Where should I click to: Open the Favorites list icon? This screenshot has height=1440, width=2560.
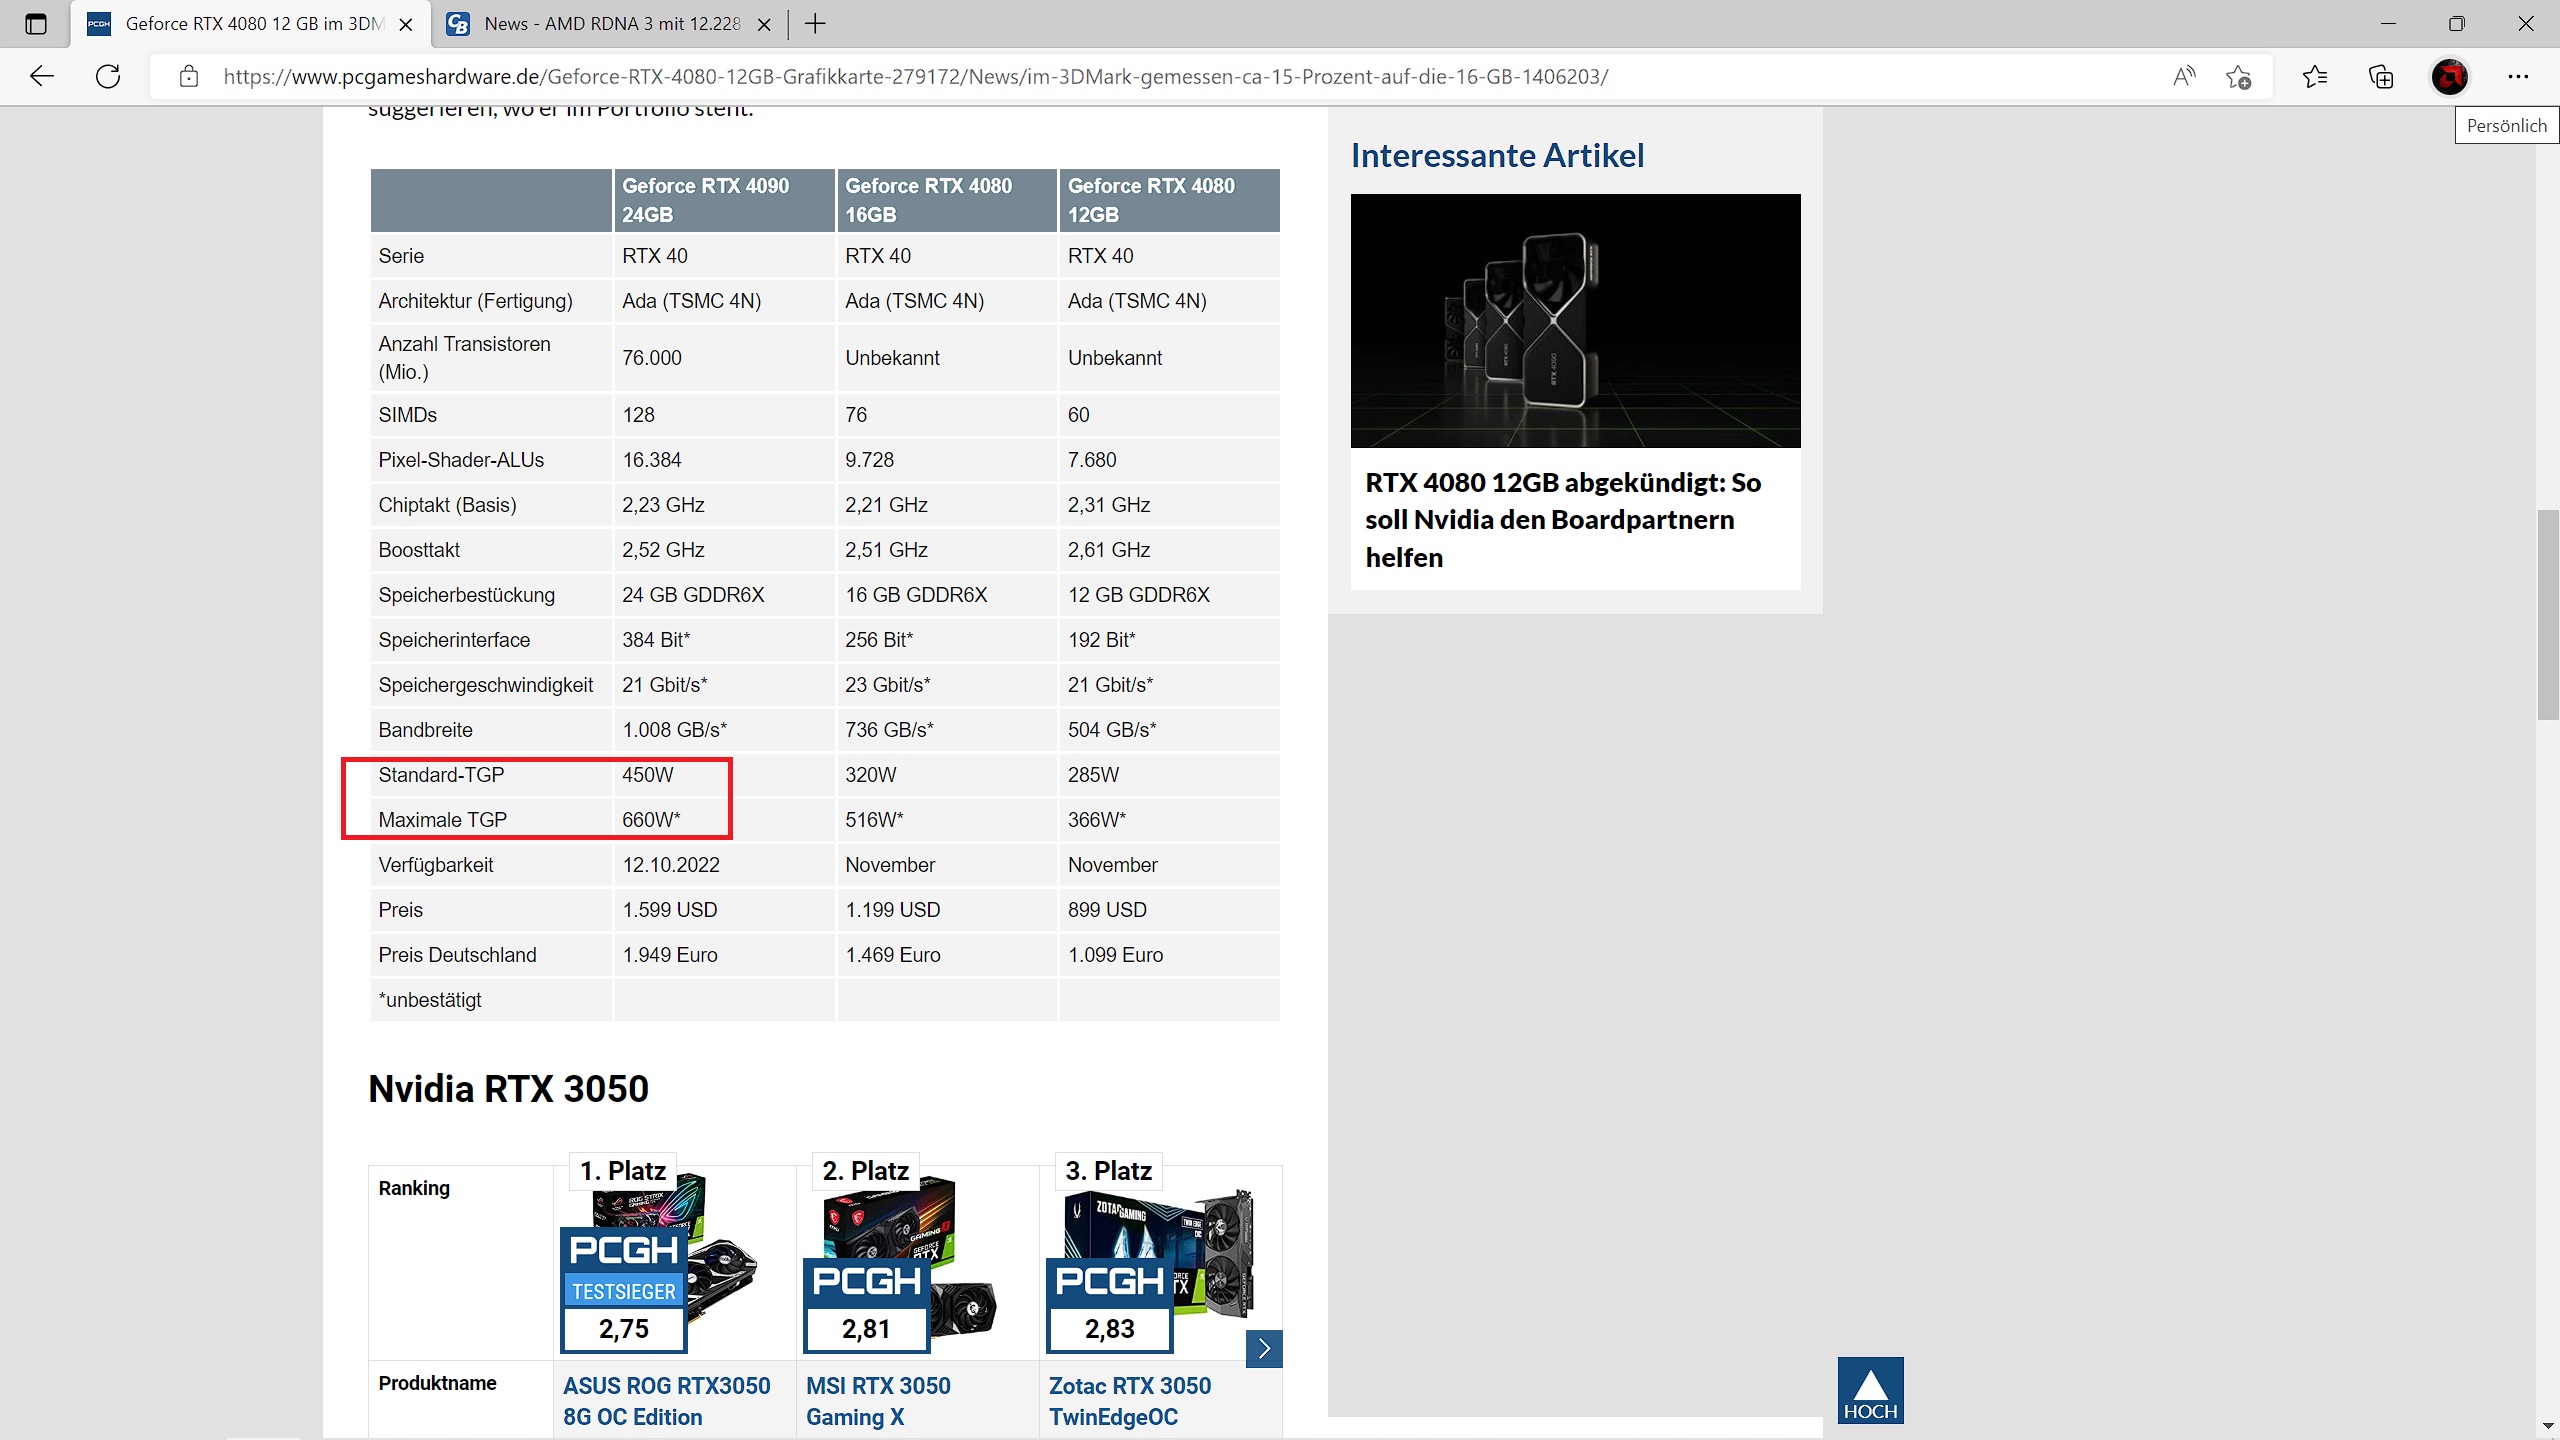tap(2314, 77)
